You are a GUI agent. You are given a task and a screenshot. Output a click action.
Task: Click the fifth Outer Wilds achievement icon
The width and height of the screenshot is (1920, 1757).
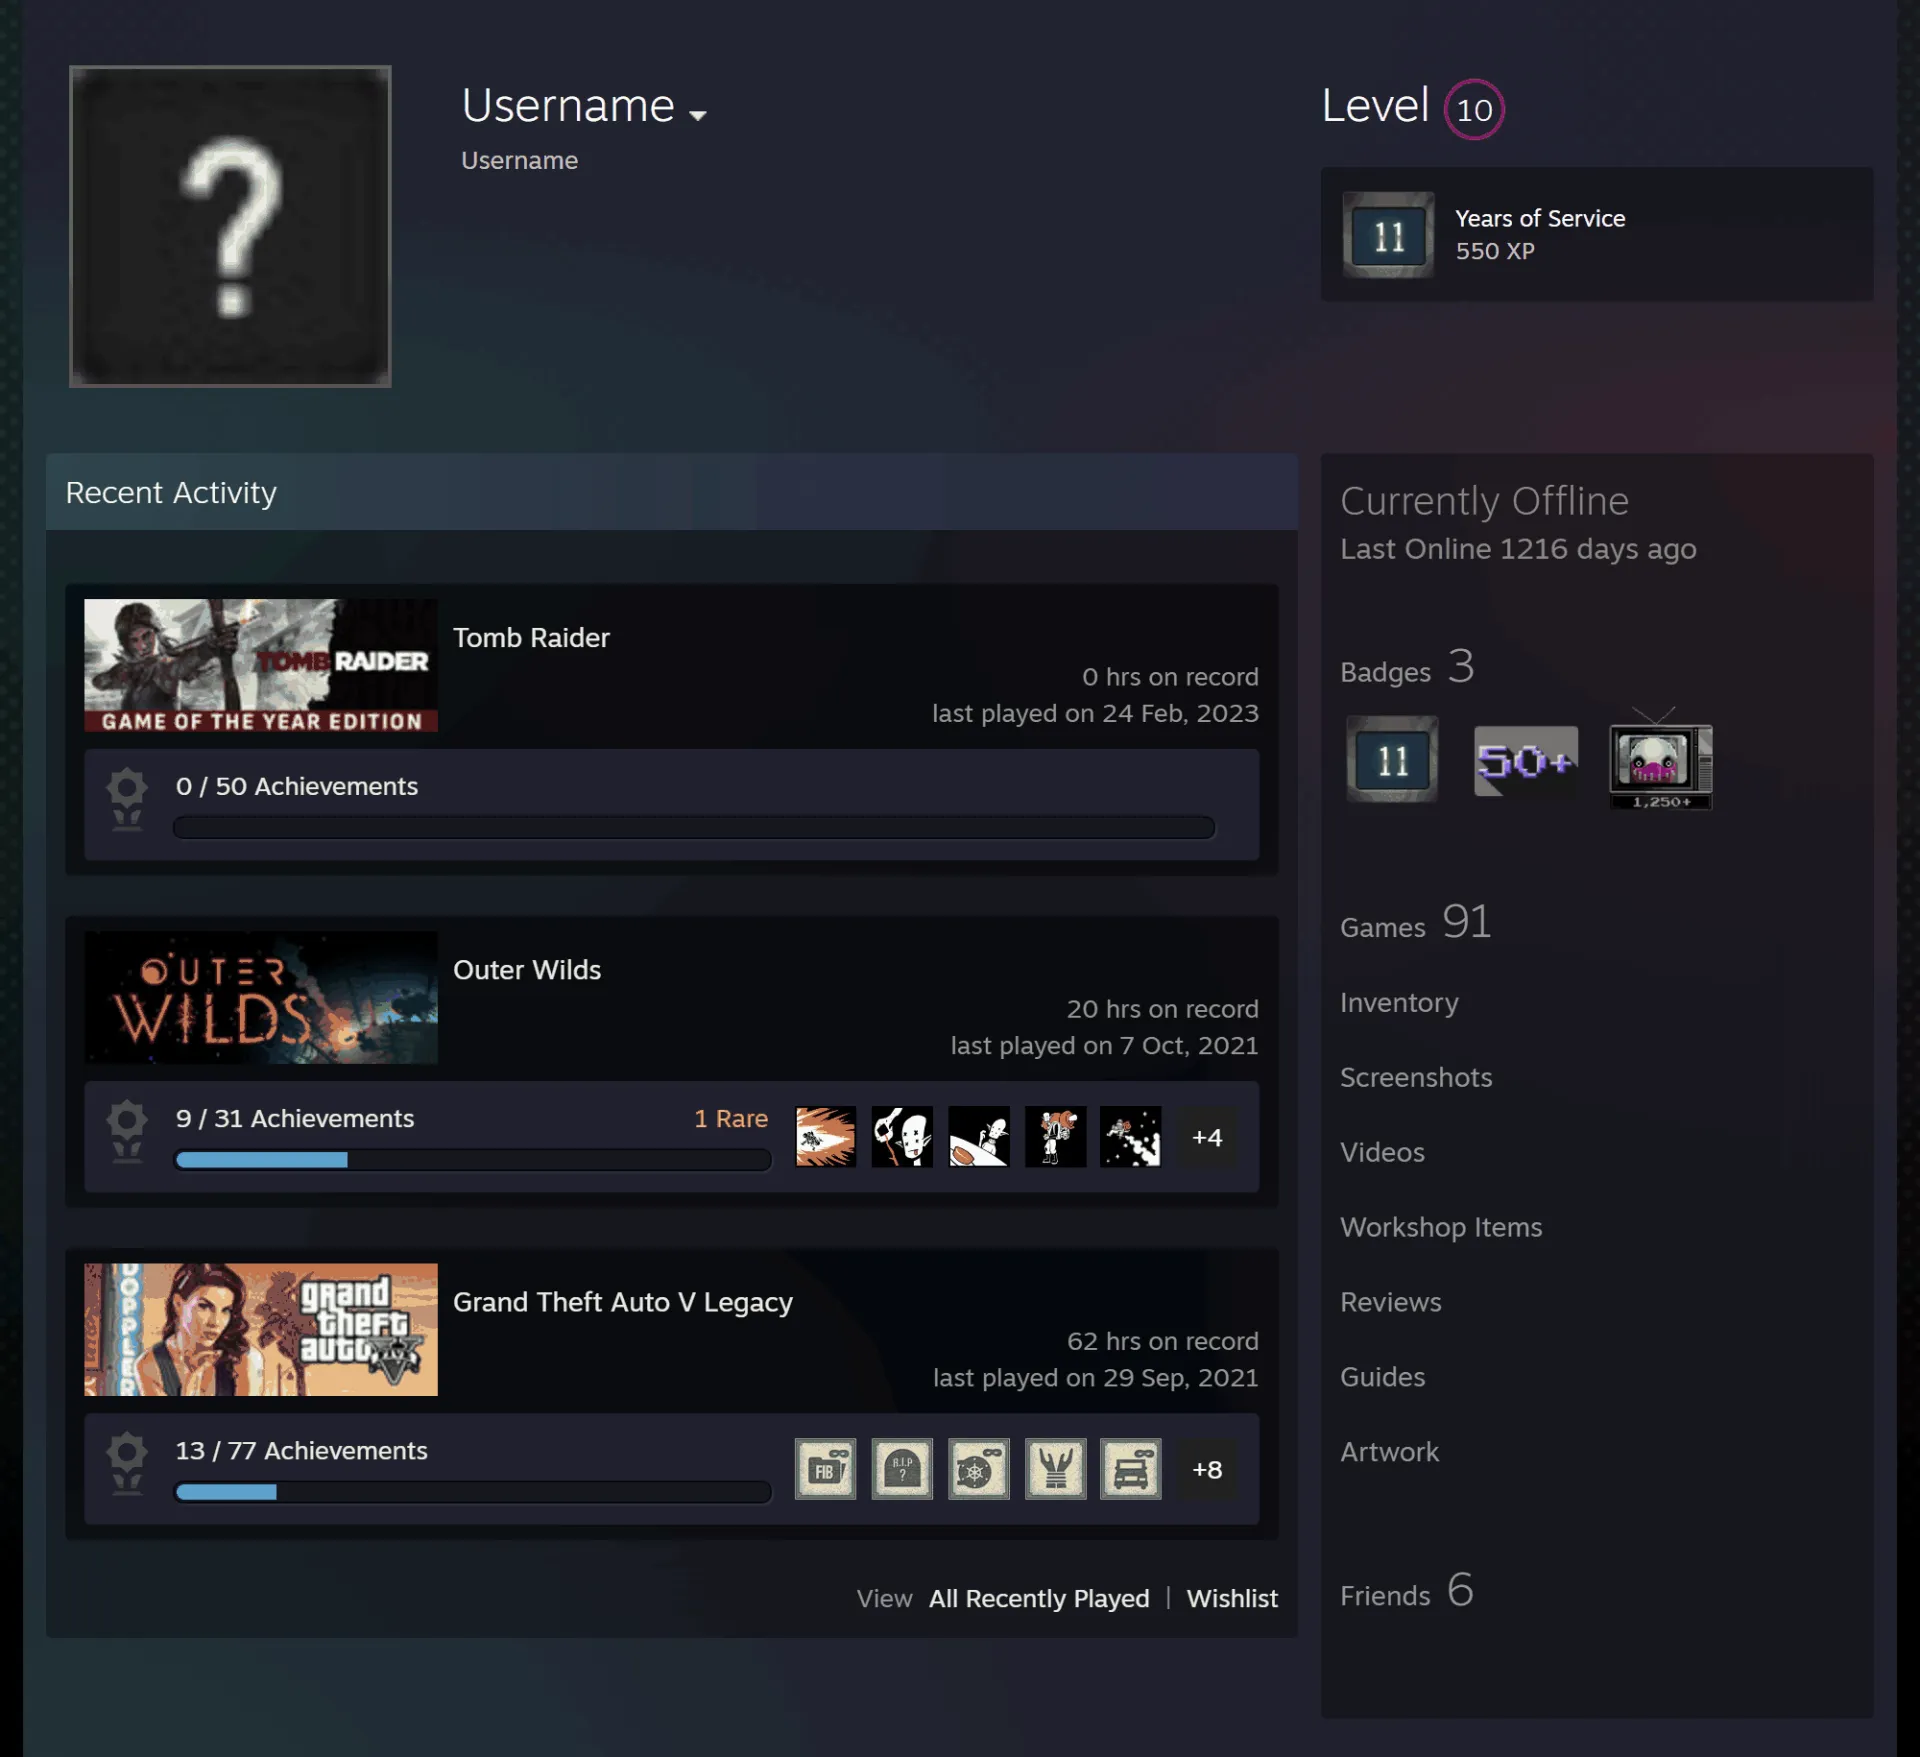tap(1131, 1136)
